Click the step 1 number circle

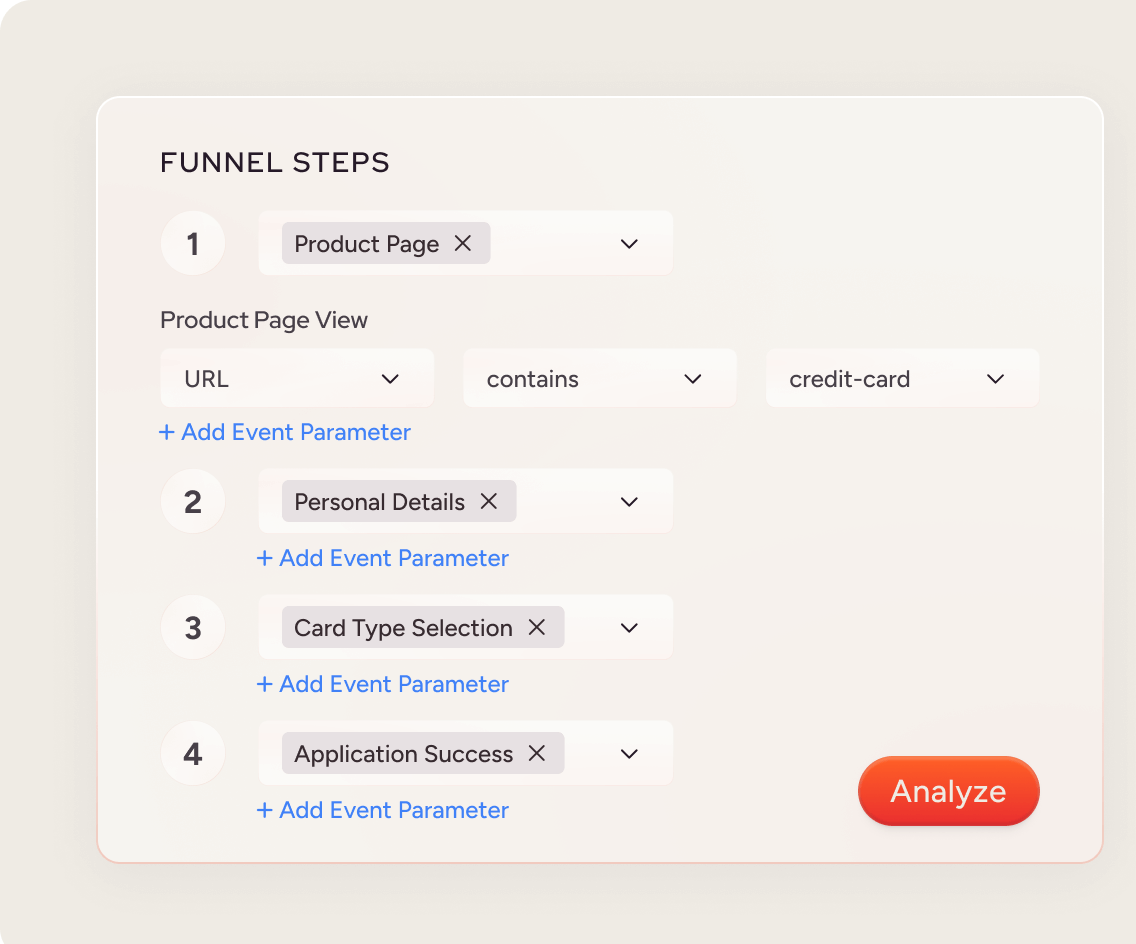point(193,243)
